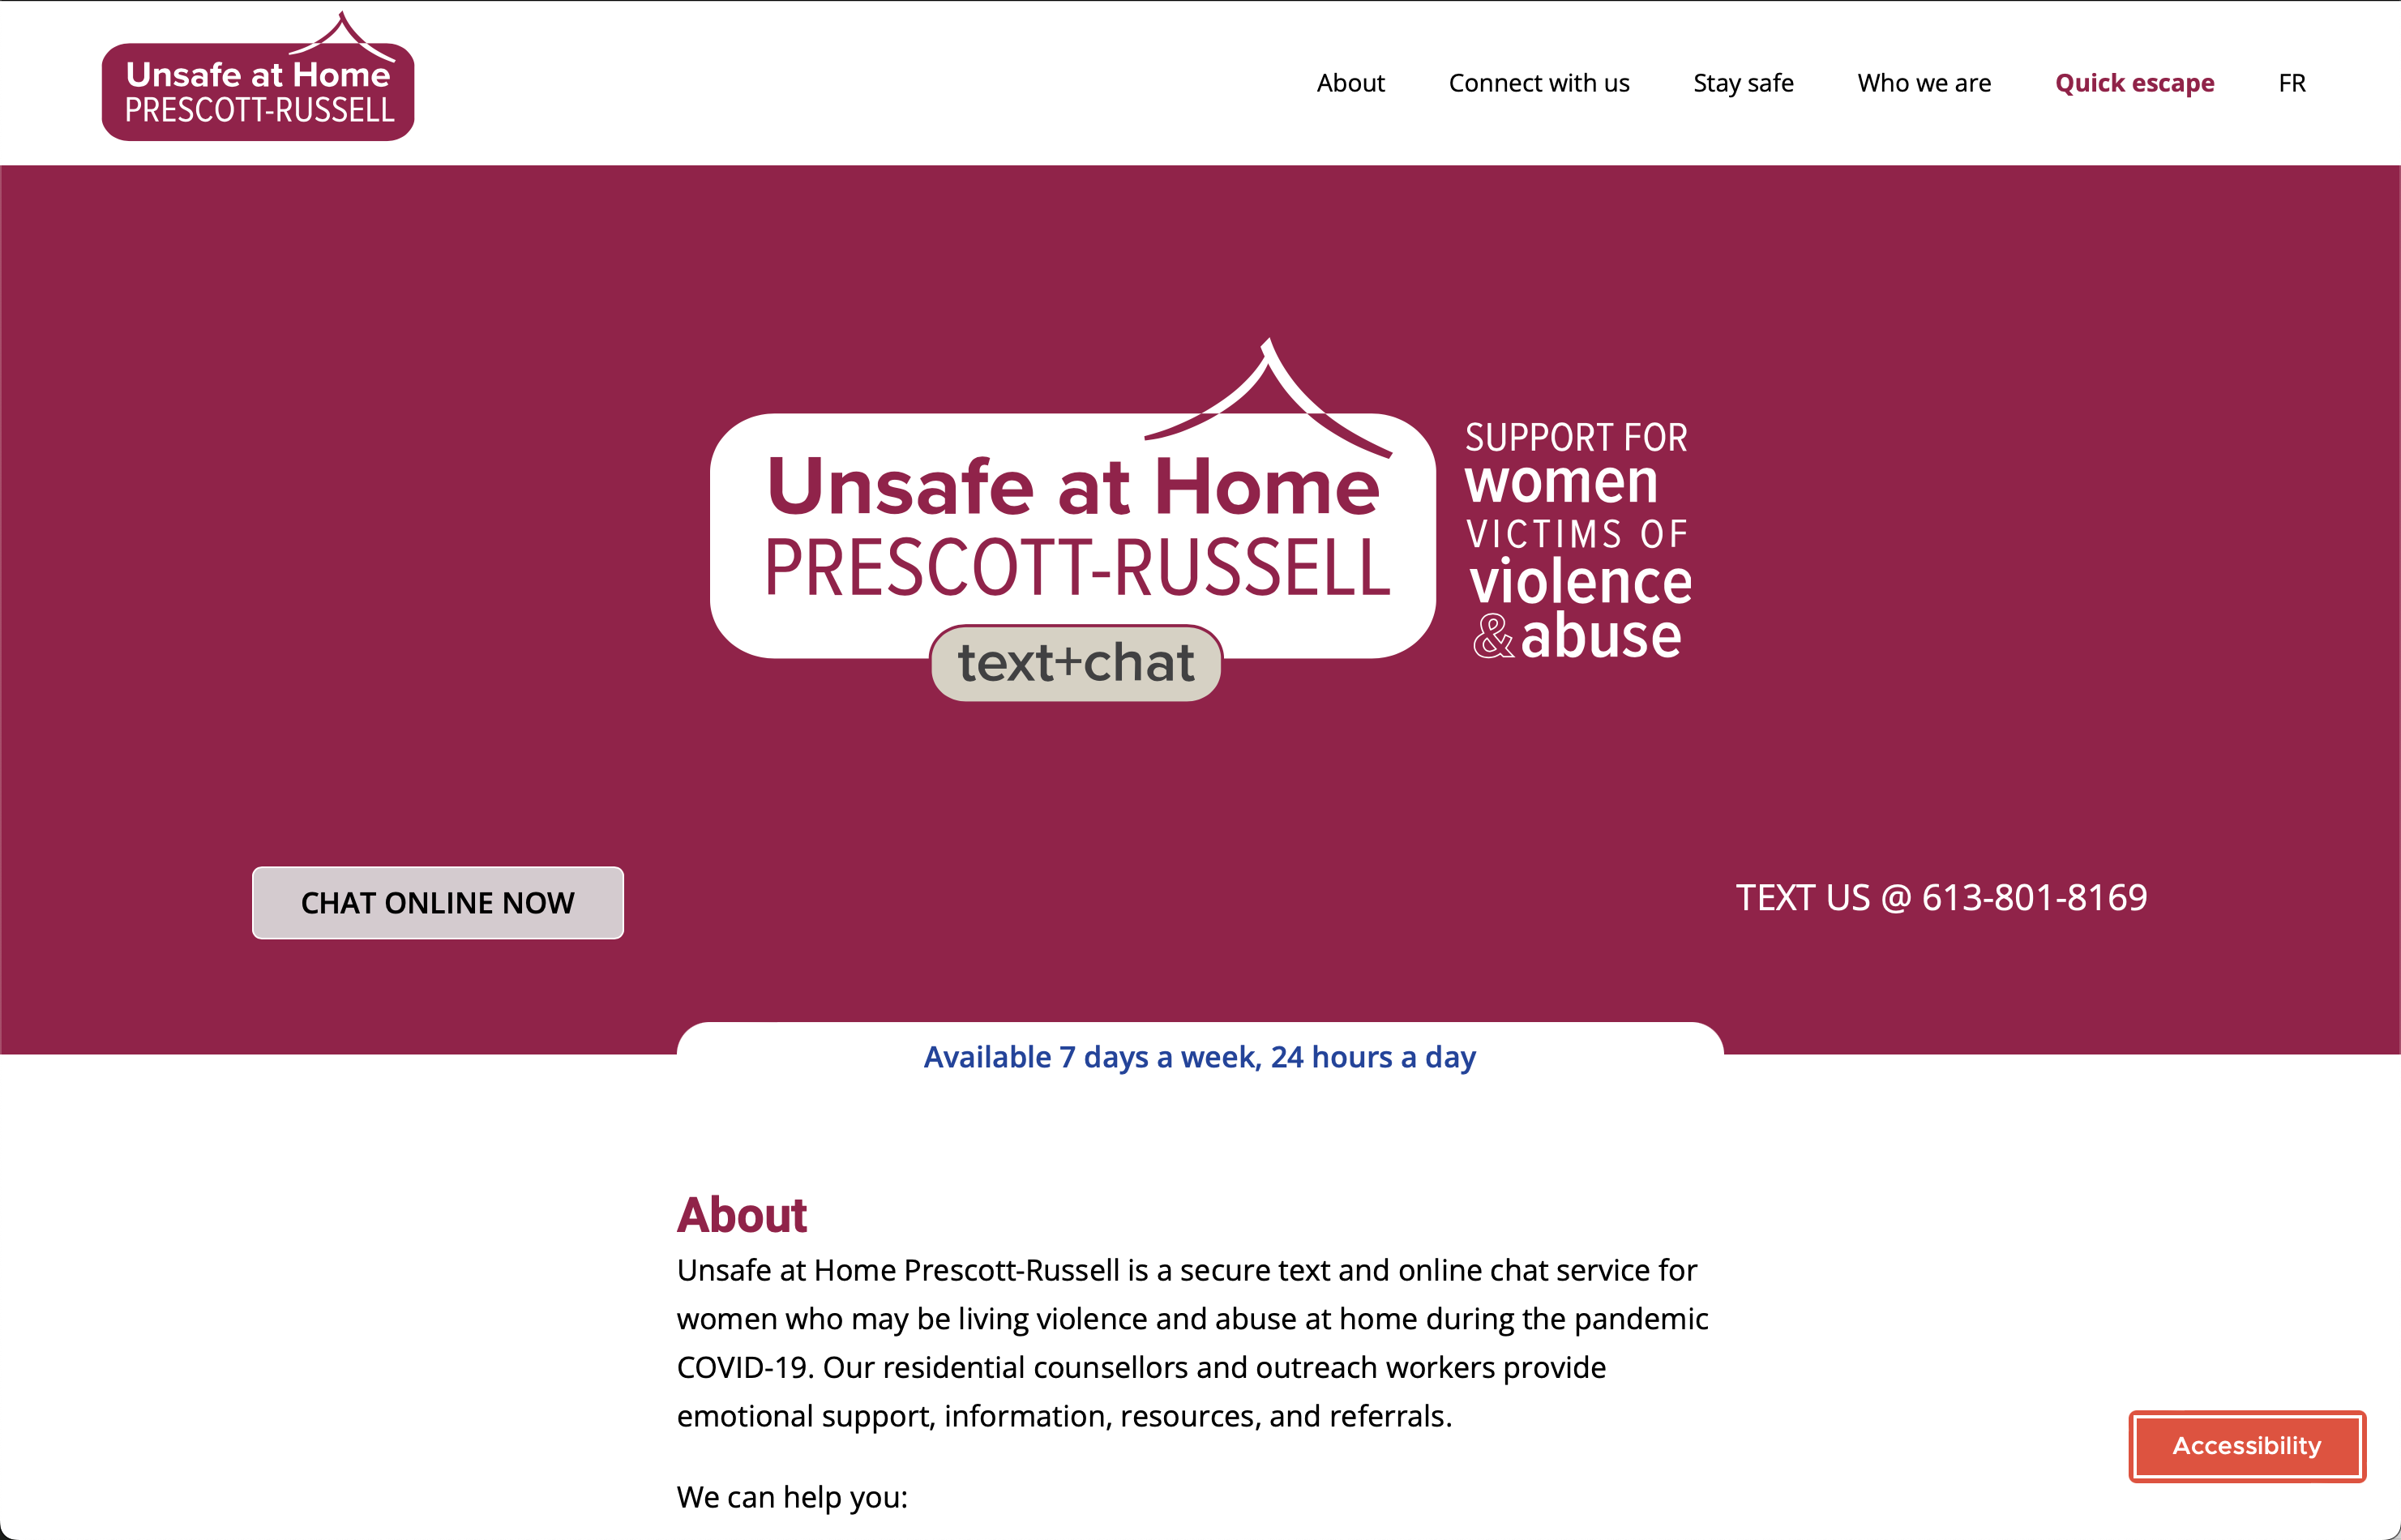The height and width of the screenshot is (1540, 2401).
Task: Expand the Who we are section
Action: (x=1921, y=82)
